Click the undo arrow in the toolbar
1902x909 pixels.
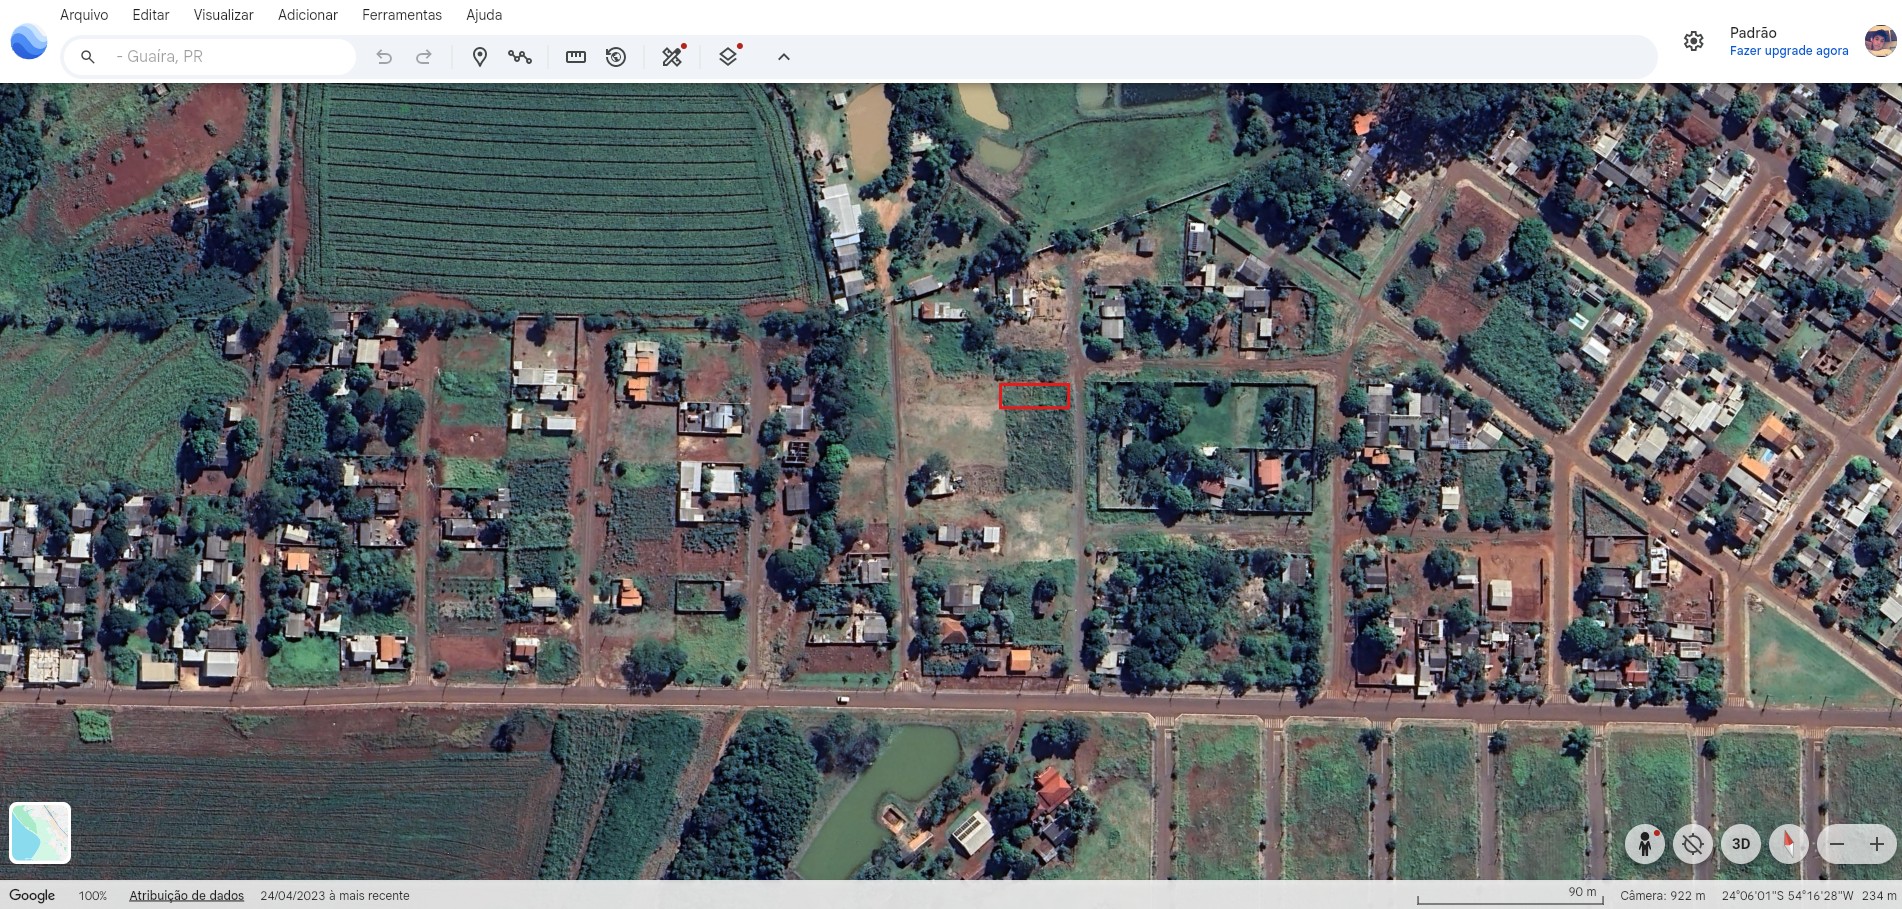pyautogui.click(x=384, y=57)
